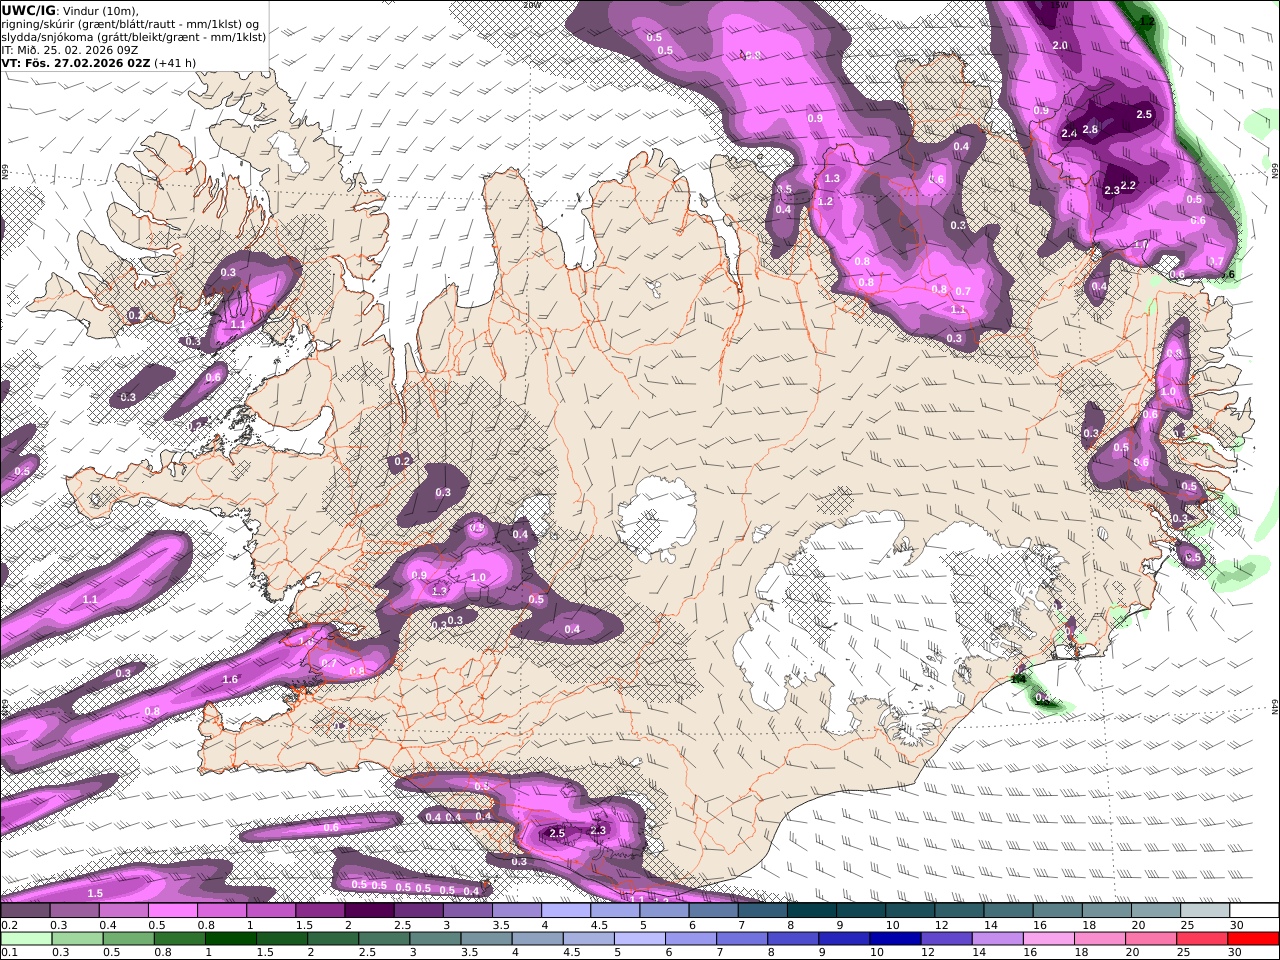Click the init time 'IT: Mið. 25. 02. 2026 09Z'
The height and width of the screenshot is (960, 1280).
(x=70, y=49)
